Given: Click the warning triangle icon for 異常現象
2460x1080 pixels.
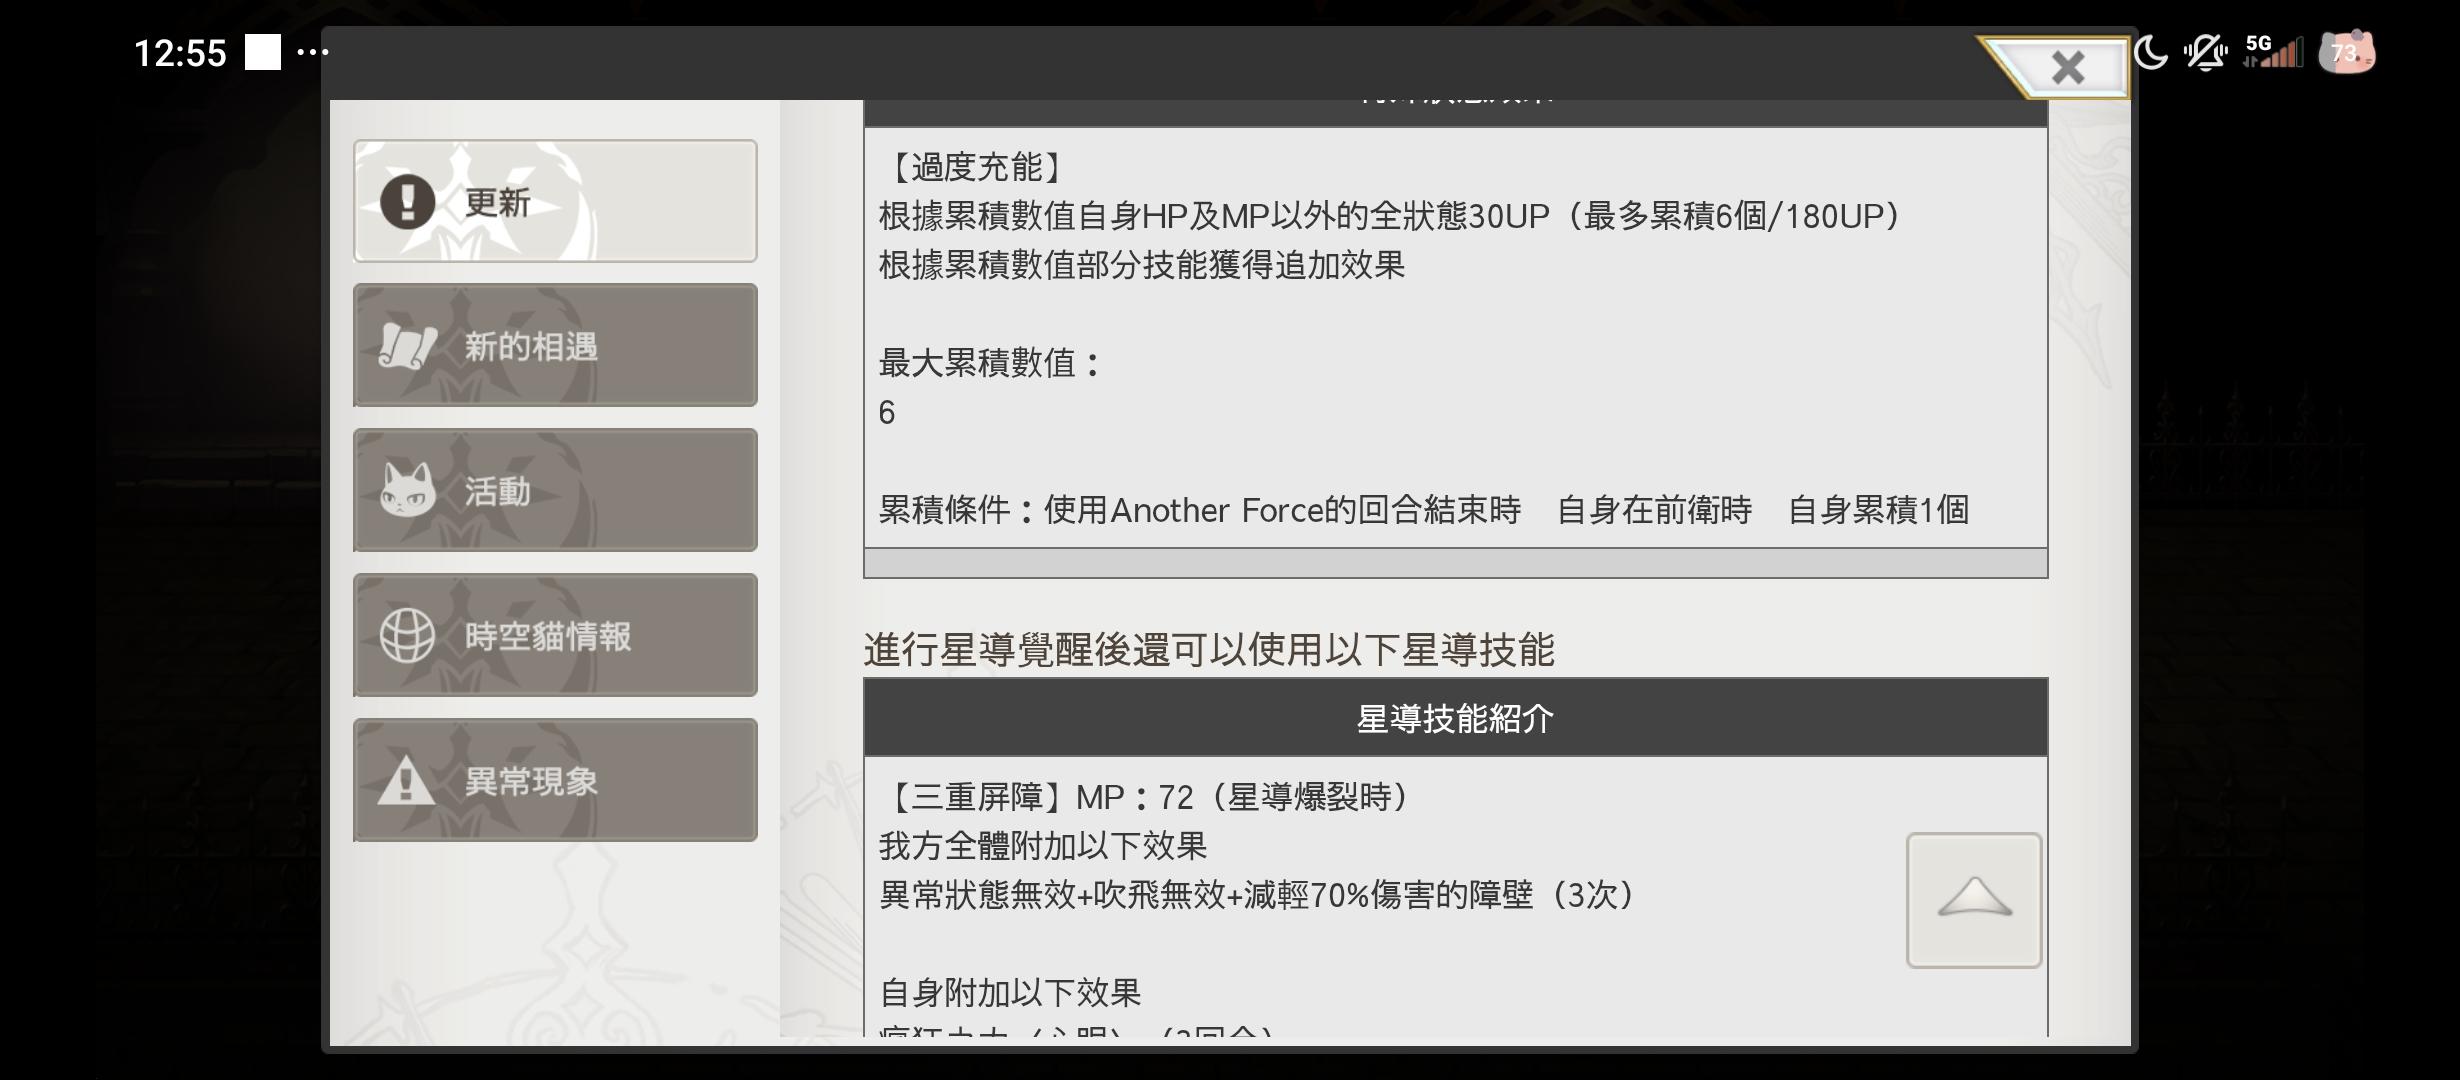Looking at the screenshot, I should coord(406,780).
